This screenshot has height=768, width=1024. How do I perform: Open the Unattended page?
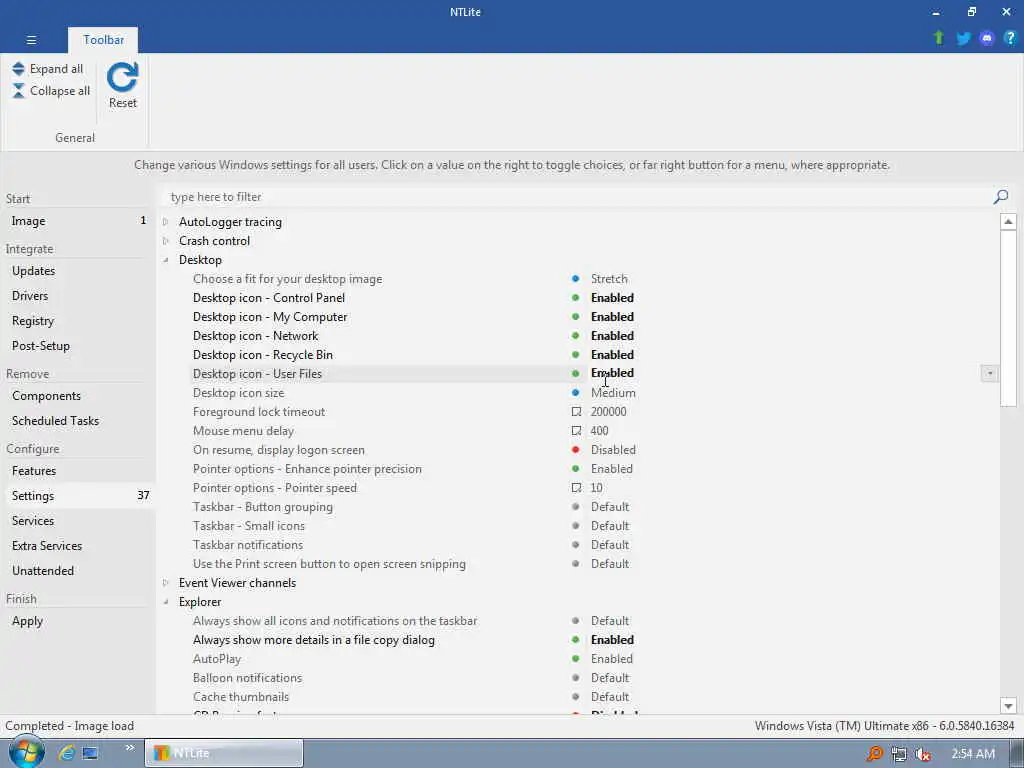coord(78,571)
